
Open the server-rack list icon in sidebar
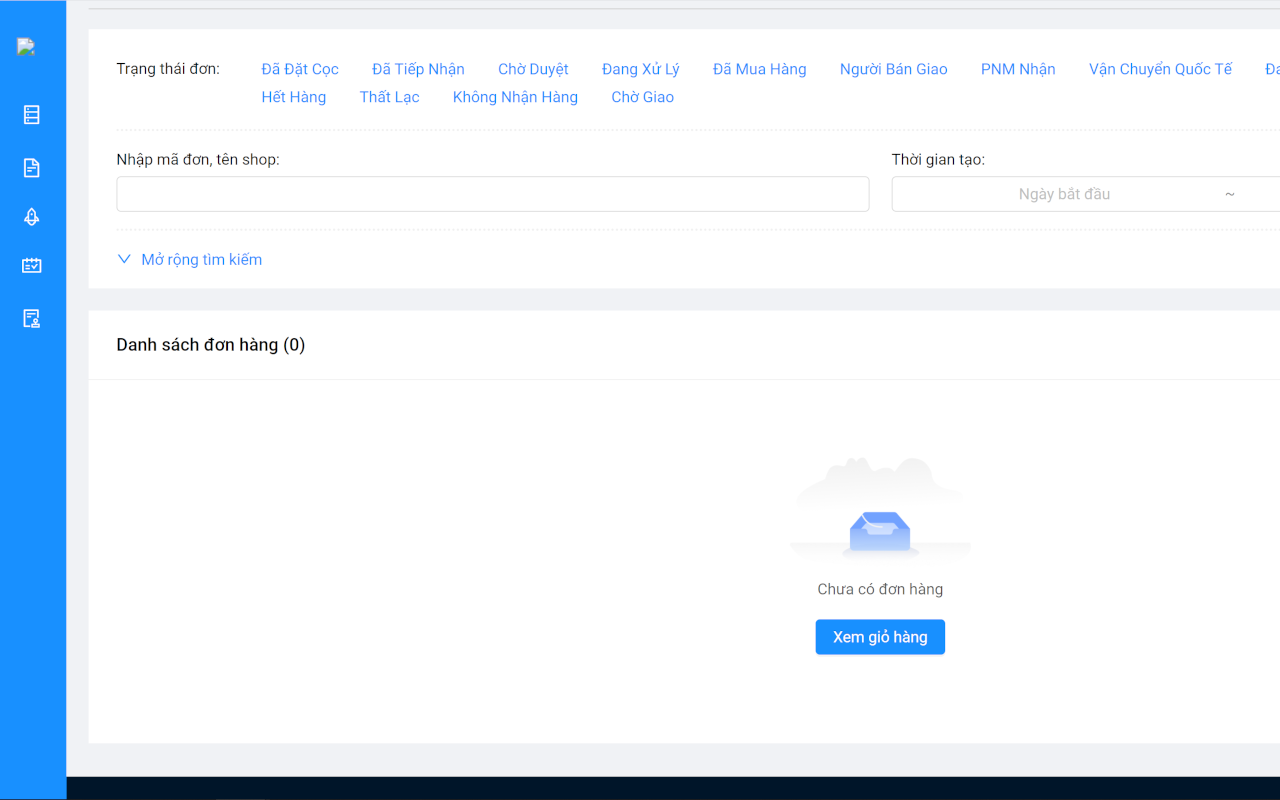click(32, 115)
